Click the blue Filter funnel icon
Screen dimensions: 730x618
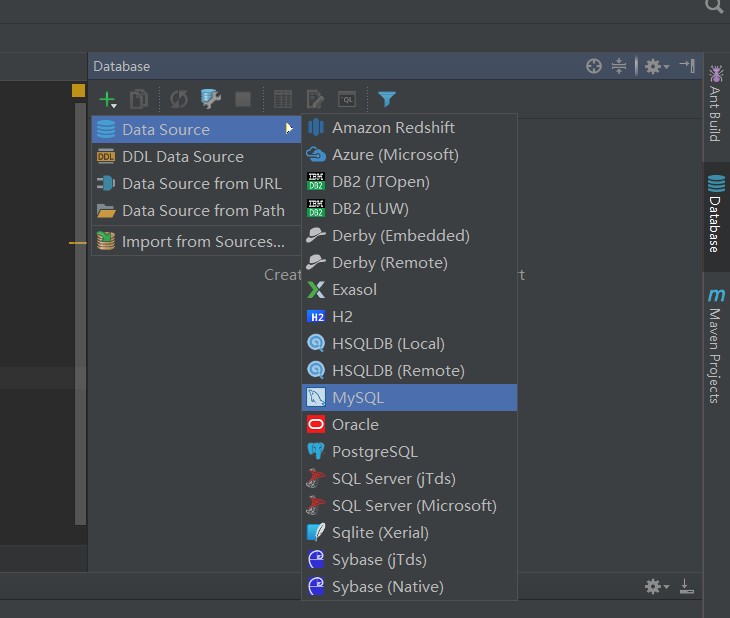[x=386, y=99]
